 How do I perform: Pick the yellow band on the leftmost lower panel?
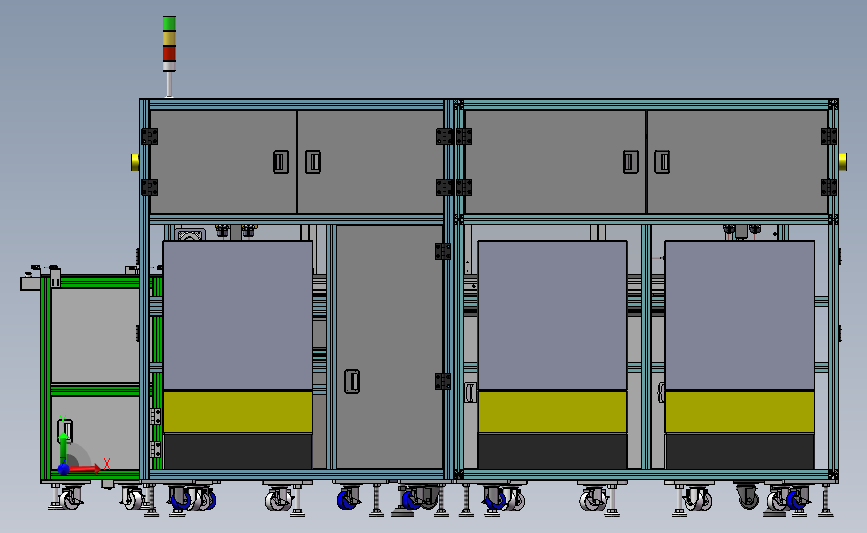click(x=238, y=412)
